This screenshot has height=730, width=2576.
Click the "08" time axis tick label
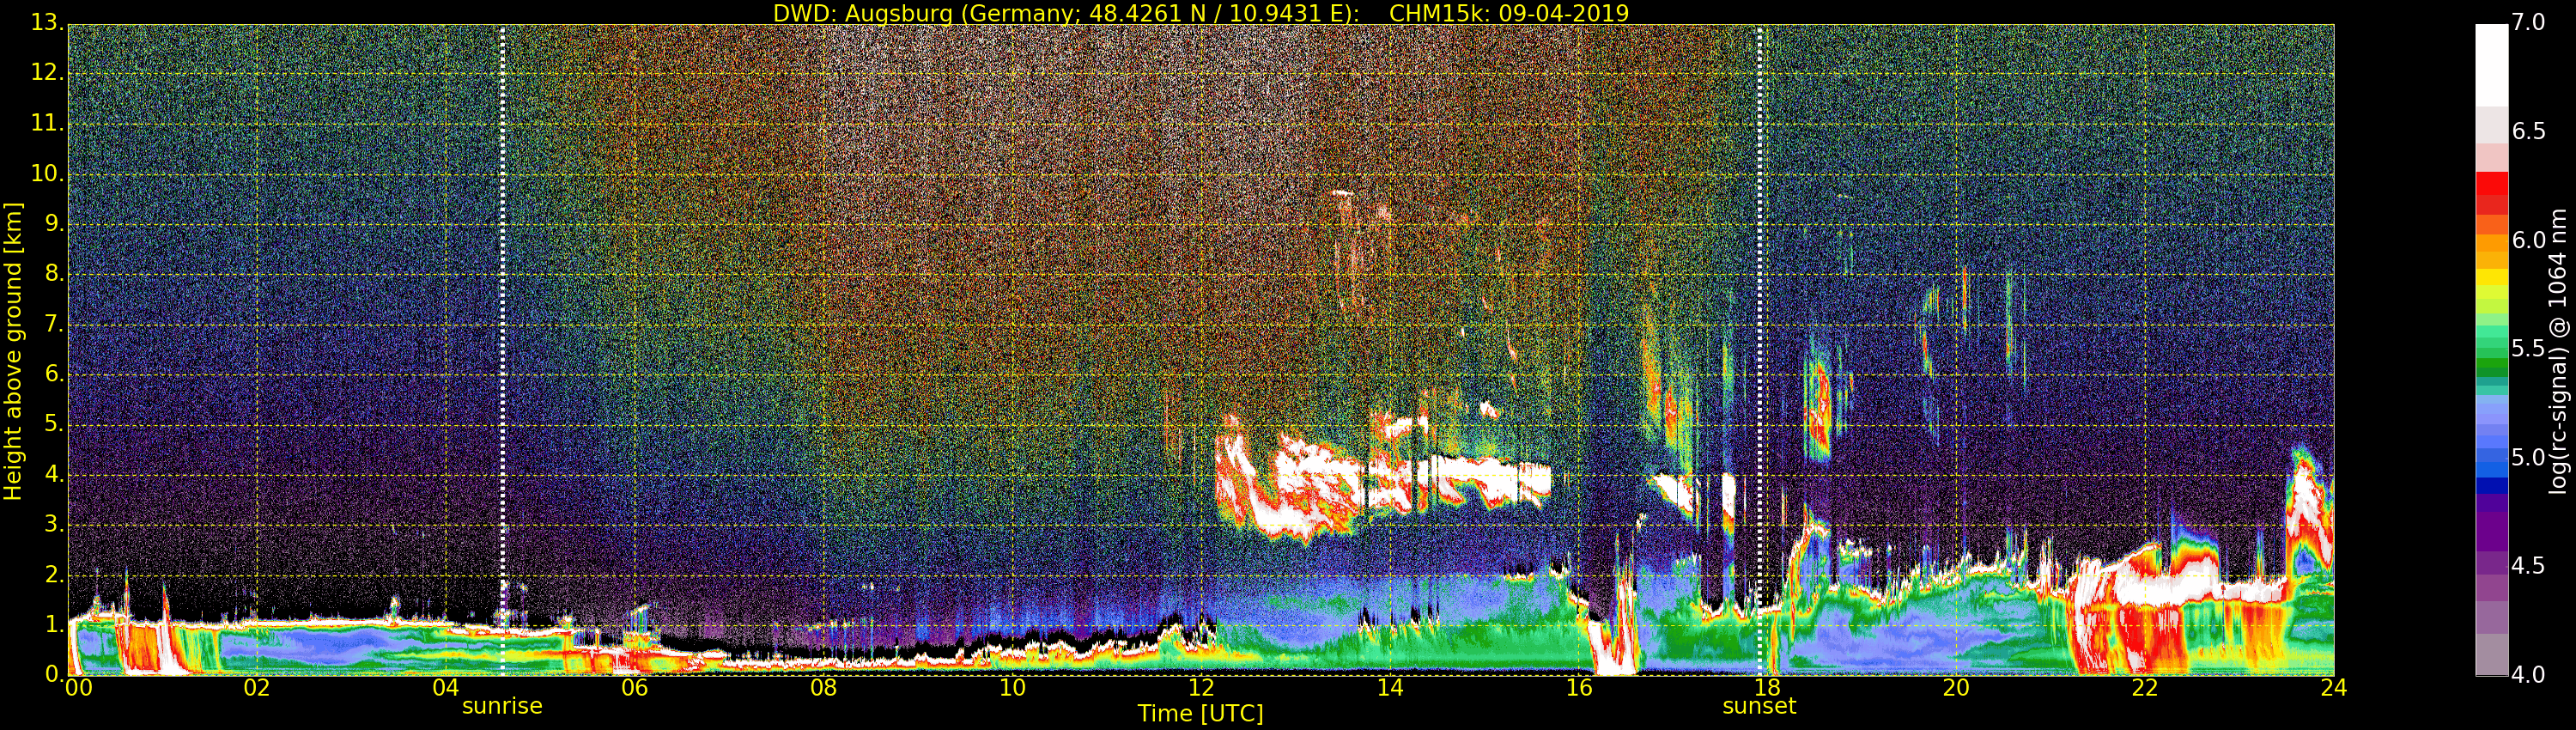(823, 687)
